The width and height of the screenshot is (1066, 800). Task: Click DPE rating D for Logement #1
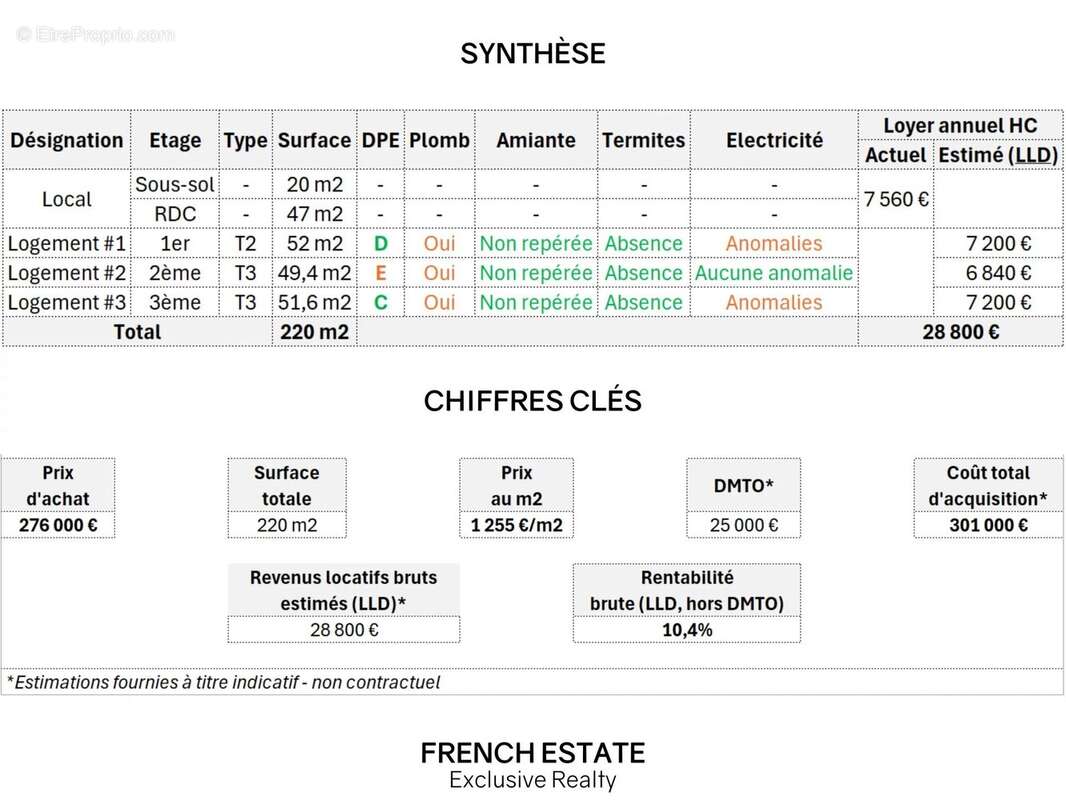(380, 243)
